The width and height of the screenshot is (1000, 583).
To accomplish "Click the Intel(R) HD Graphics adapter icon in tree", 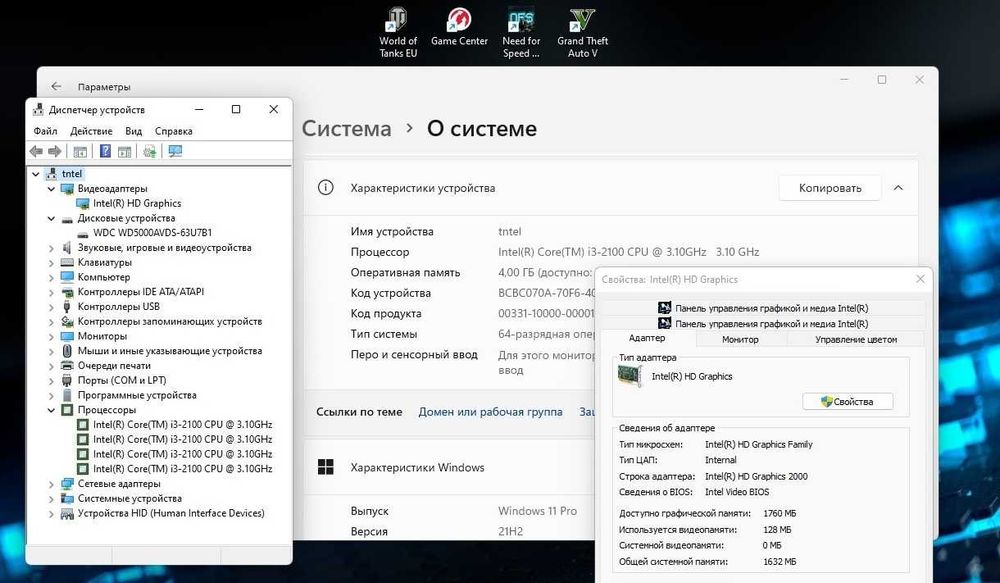I will coord(82,203).
